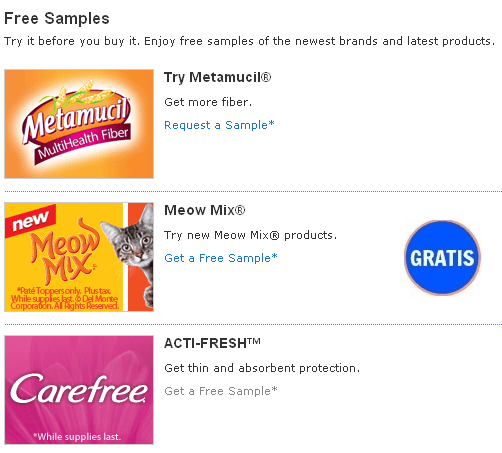Click the MultiHealth Fiber banner ribbon
502x453 pixels.
(x=83, y=144)
